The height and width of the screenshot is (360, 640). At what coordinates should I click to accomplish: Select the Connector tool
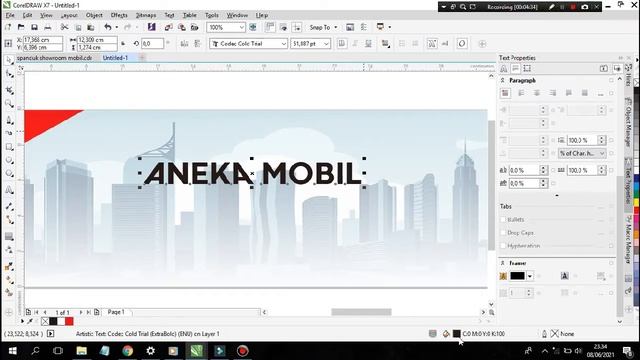(x=9, y=220)
